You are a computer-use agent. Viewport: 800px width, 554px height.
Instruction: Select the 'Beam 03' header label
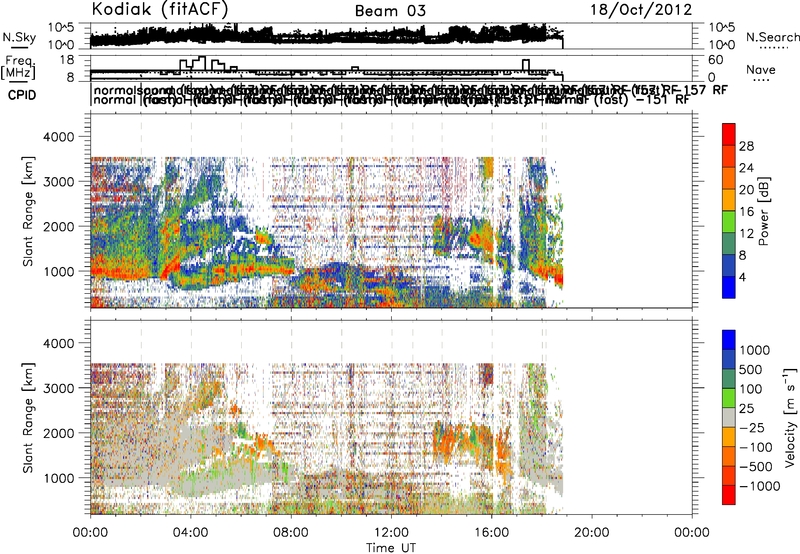coord(390,11)
